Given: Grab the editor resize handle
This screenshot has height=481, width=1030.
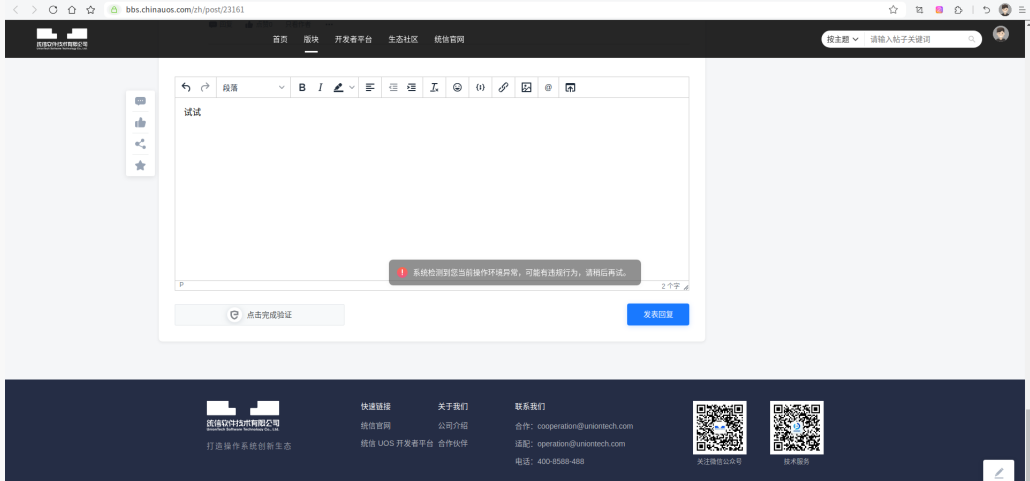Looking at the screenshot, I should coord(686,286).
